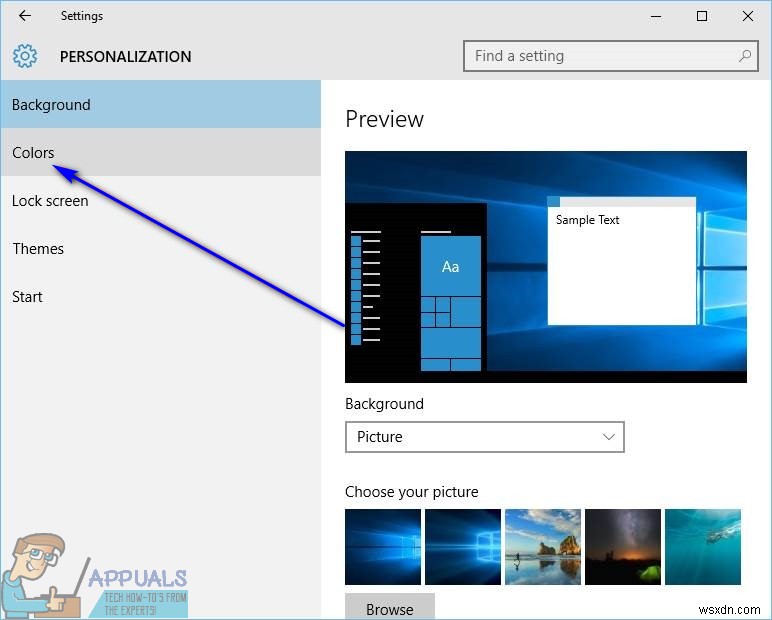The width and height of the screenshot is (772, 620).
Task: Pick the beach rocks wallpaper thumbnail
Action: tap(543, 547)
